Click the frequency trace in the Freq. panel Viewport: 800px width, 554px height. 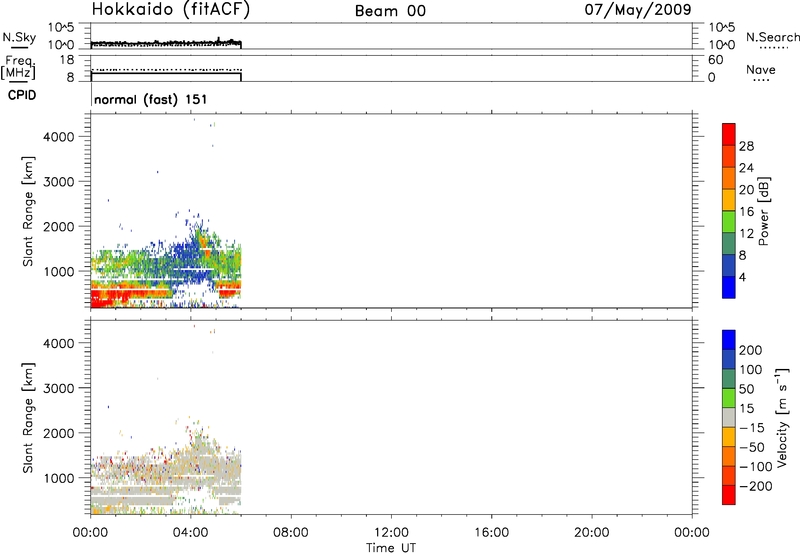(166, 73)
